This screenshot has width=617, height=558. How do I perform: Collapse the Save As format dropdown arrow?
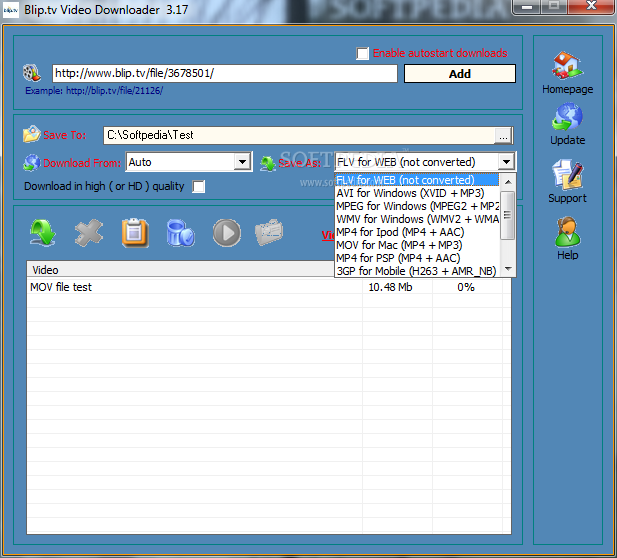(x=506, y=162)
